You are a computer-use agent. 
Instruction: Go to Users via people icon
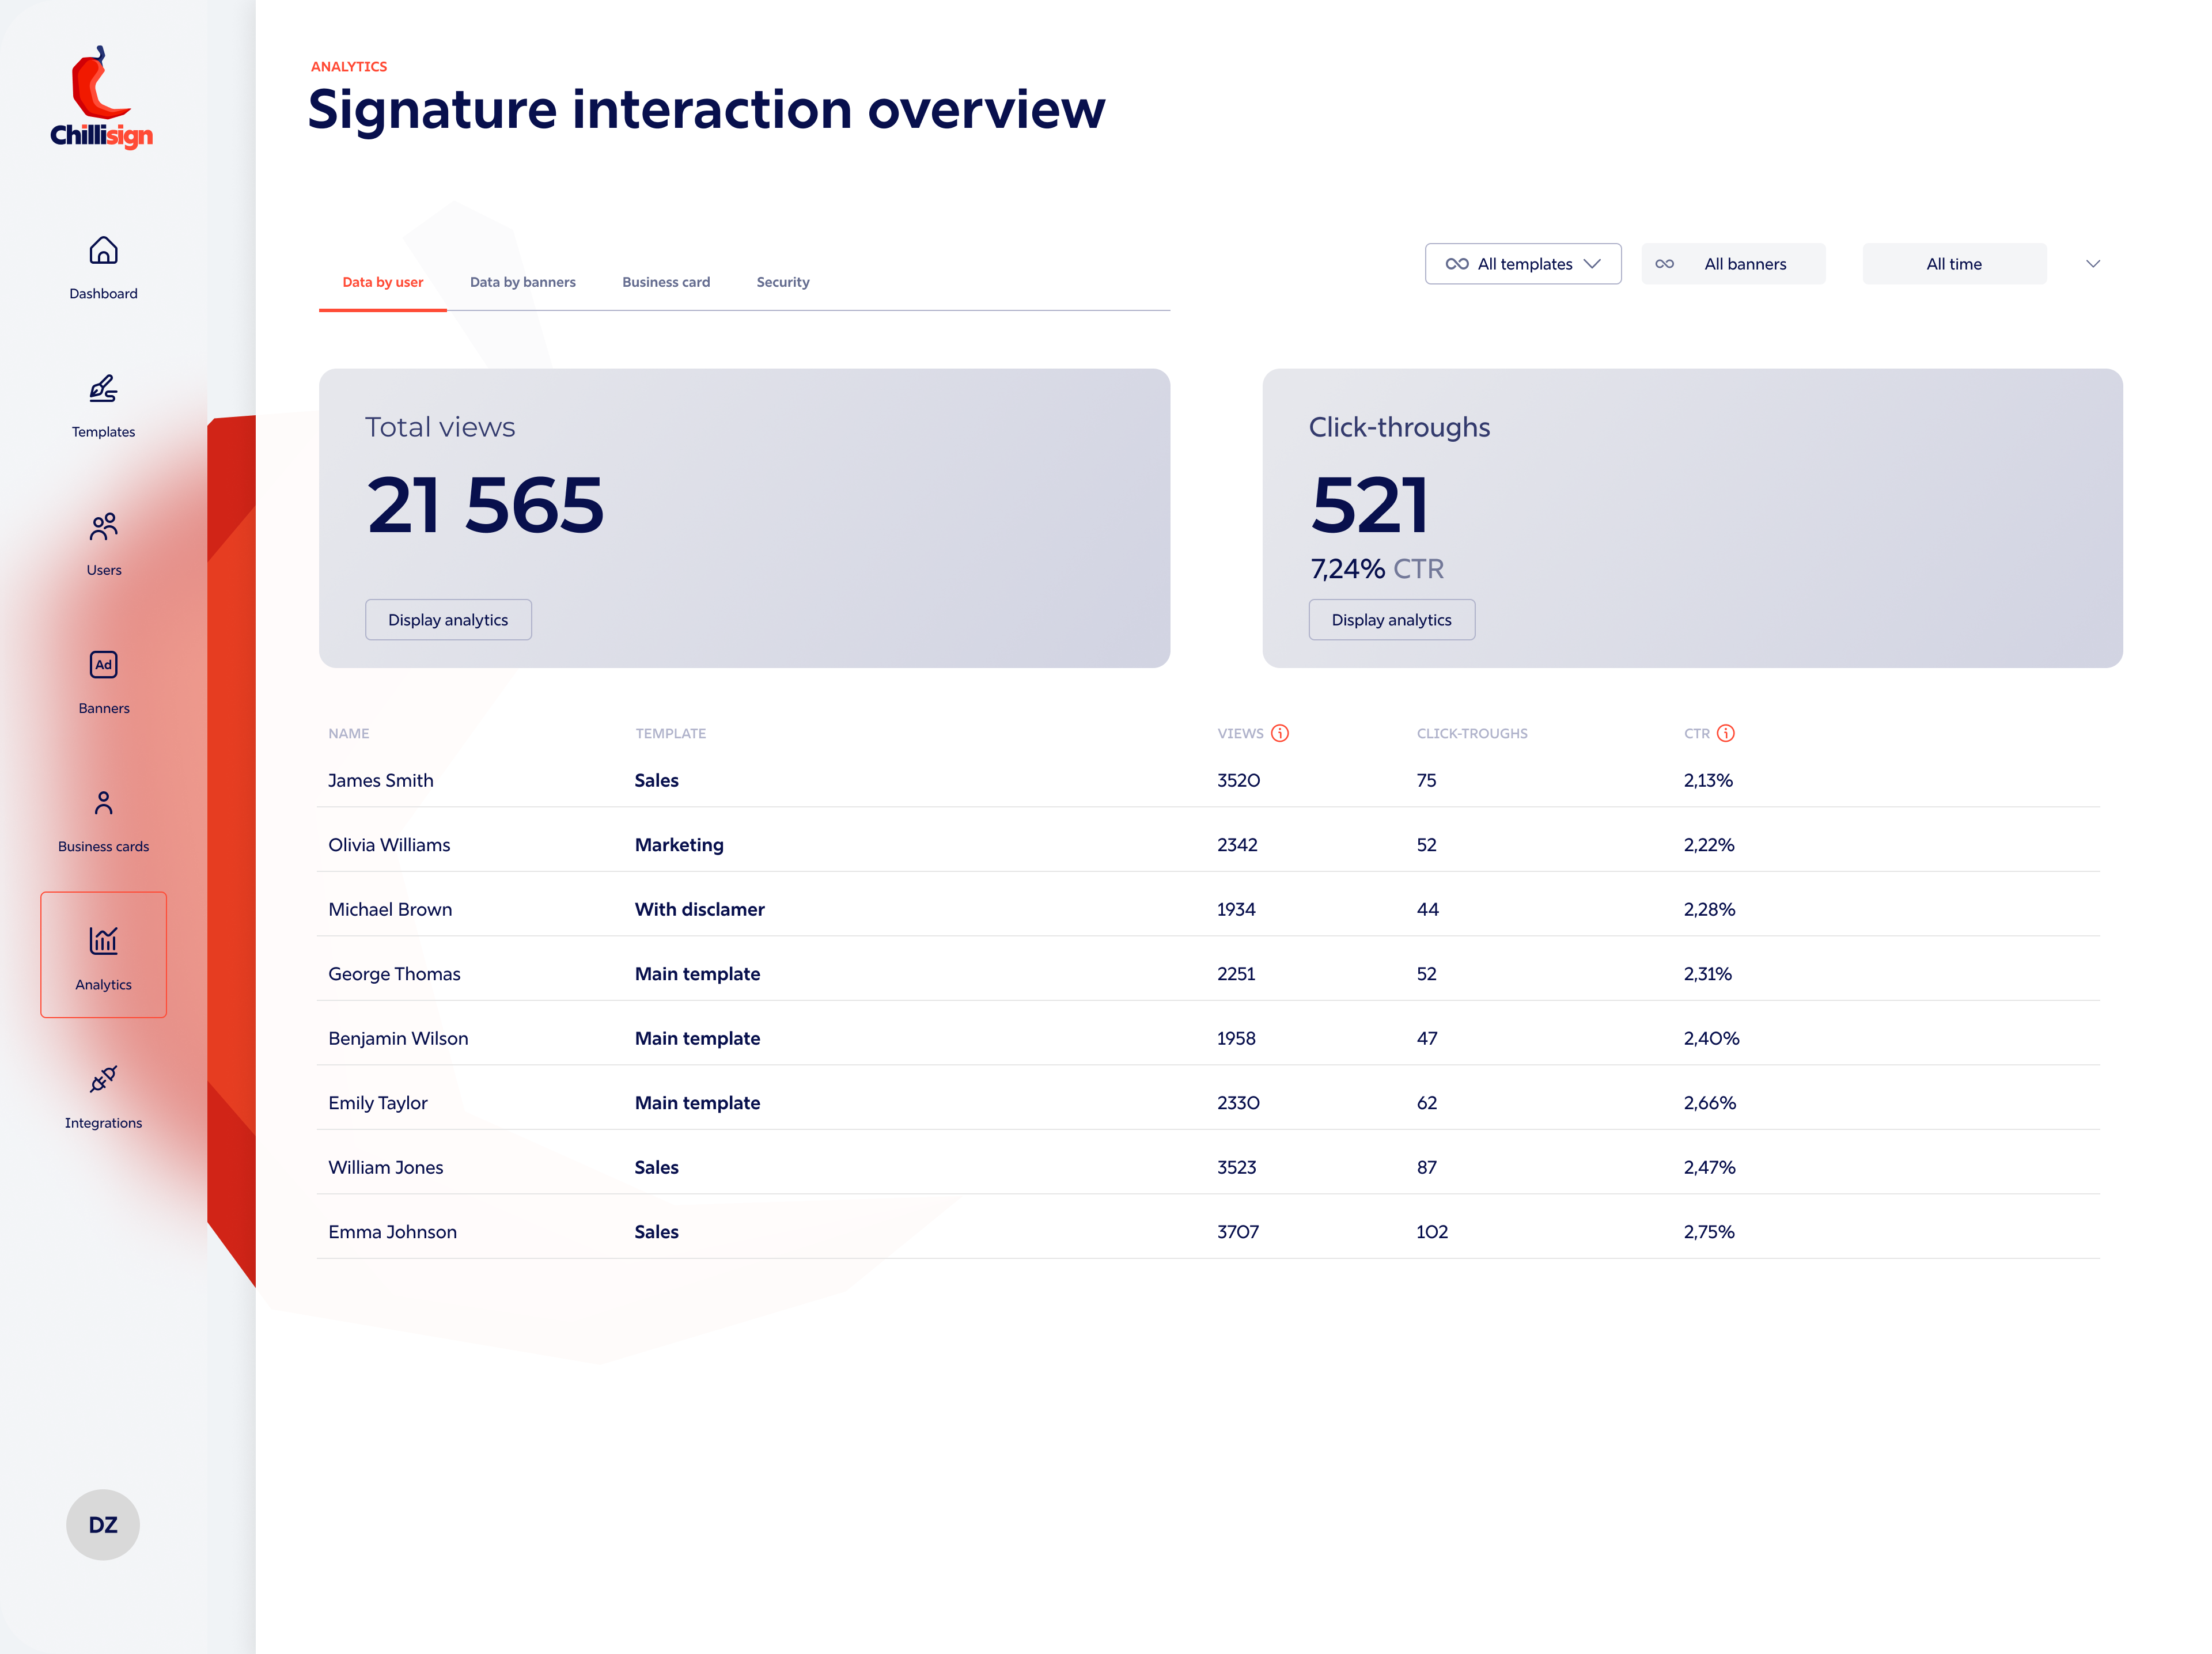[x=103, y=526]
